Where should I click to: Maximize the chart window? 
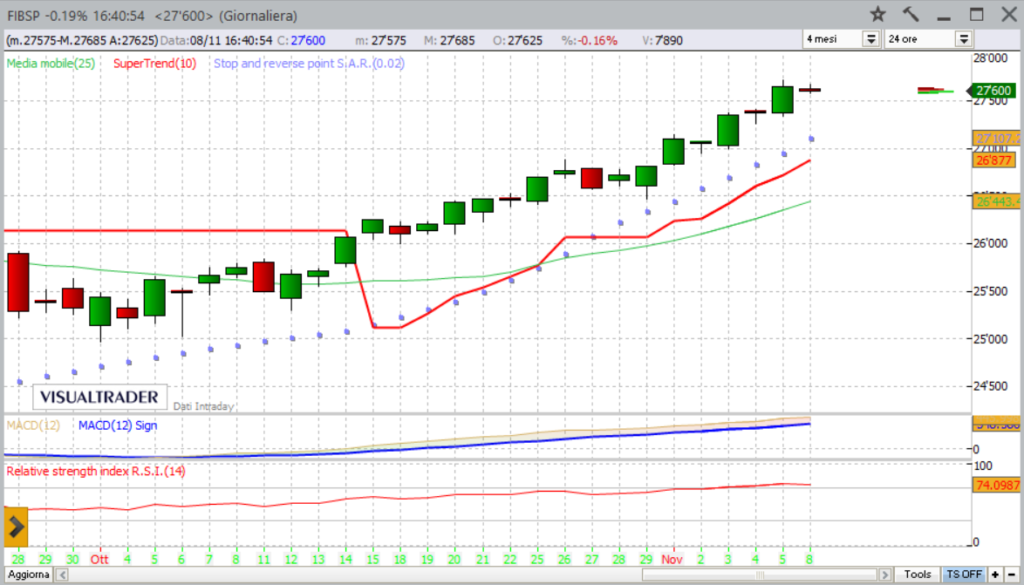click(x=976, y=14)
